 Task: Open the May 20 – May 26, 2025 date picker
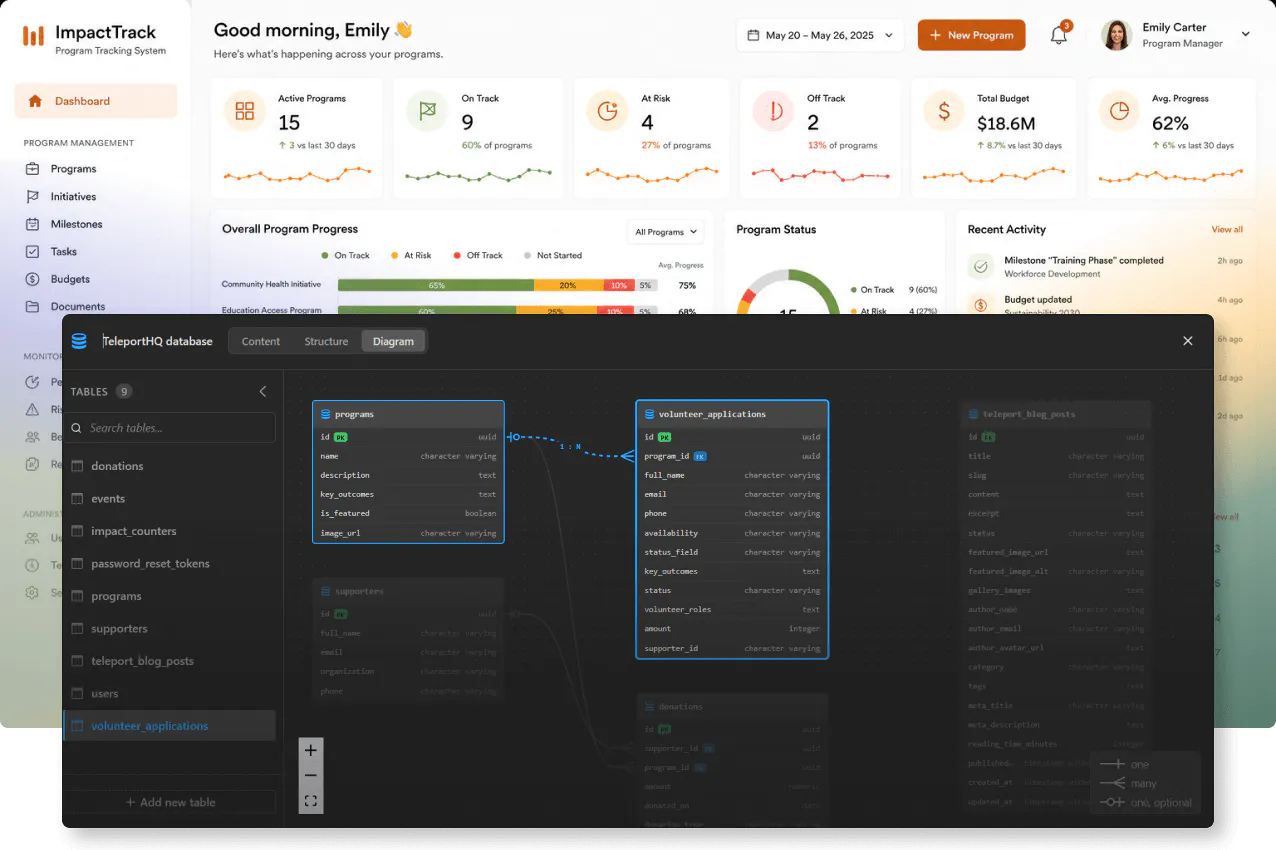coord(820,35)
